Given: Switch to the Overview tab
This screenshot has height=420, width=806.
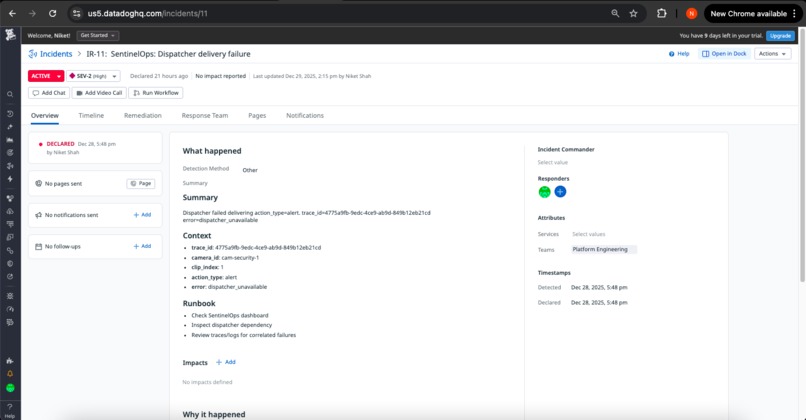Looking at the screenshot, I should point(45,116).
